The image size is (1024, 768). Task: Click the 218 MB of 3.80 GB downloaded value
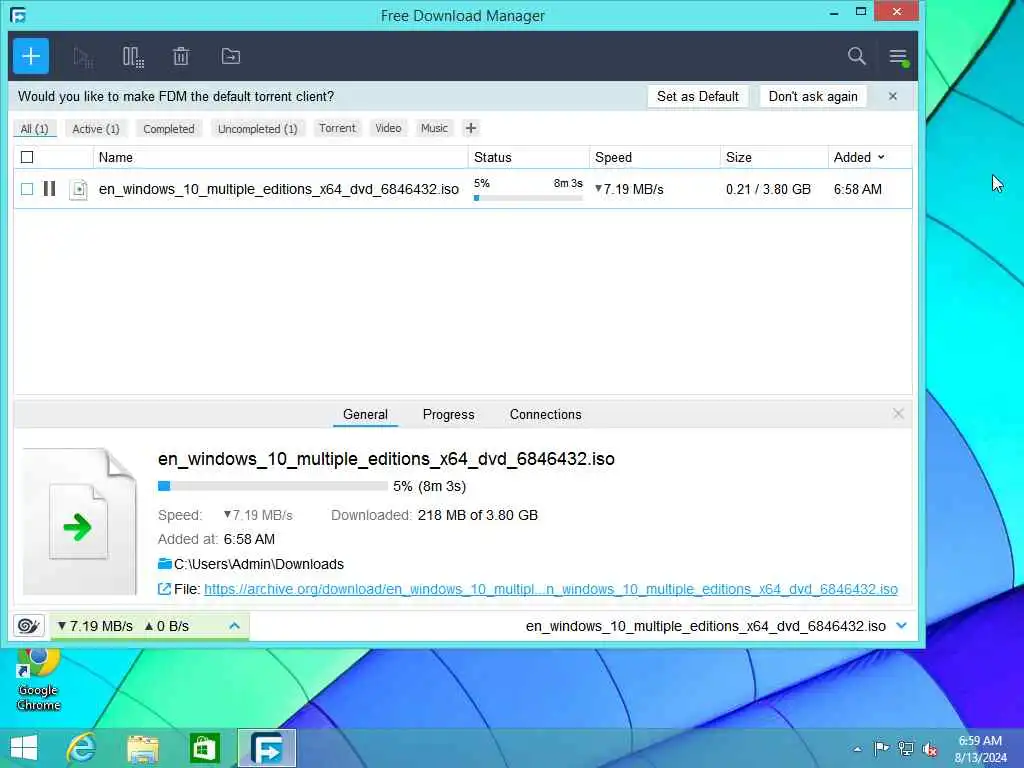coord(477,515)
